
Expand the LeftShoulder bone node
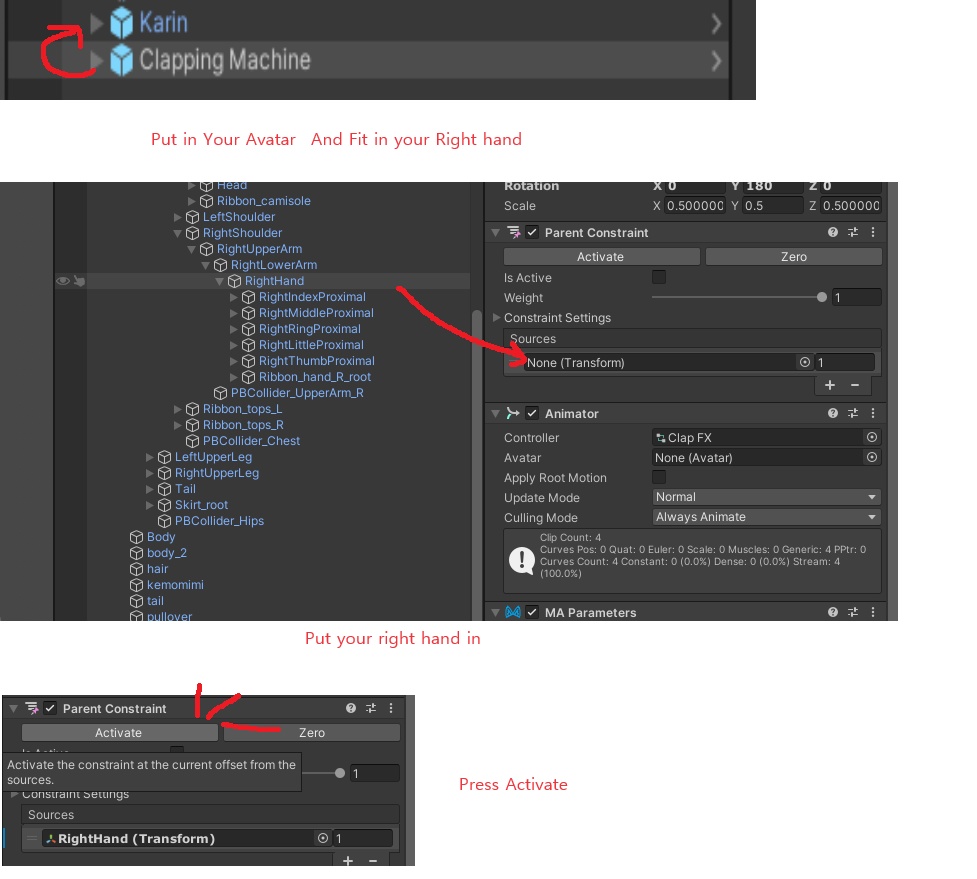tap(178, 217)
